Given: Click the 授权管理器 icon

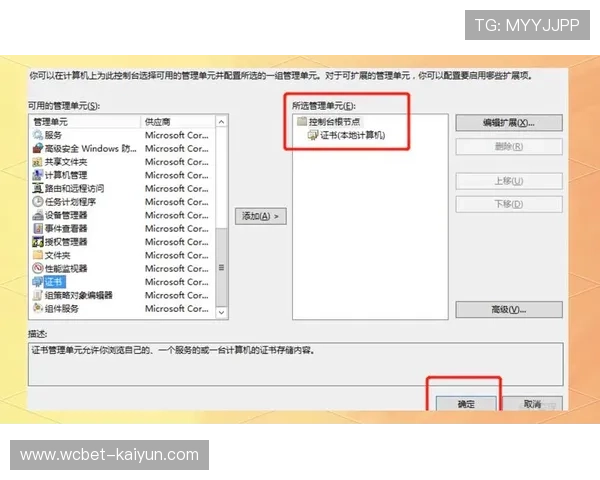Looking at the screenshot, I should click(38, 242).
